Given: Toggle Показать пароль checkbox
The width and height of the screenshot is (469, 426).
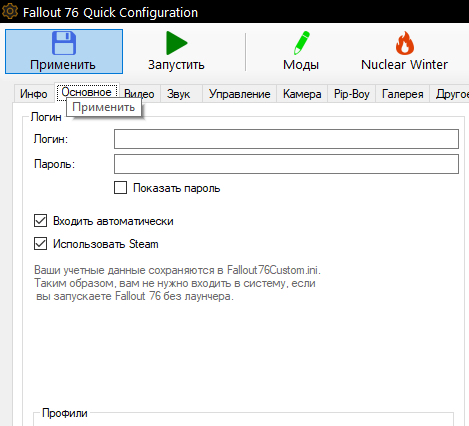Looking at the screenshot, I should (x=120, y=187).
